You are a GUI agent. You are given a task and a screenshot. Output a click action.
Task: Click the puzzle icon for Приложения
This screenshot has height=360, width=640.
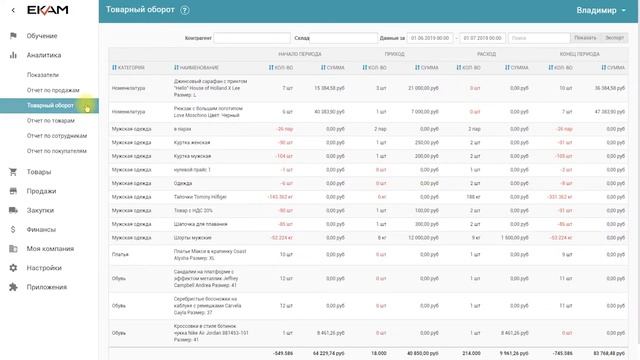pos(13,287)
